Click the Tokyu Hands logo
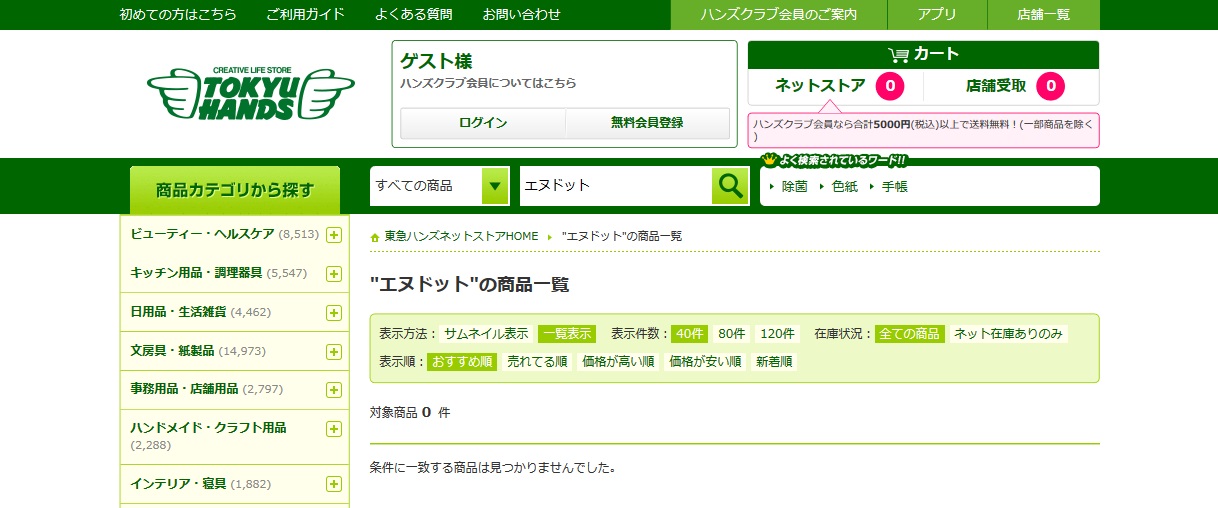Image resolution: width=1218 pixels, height=508 pixels. click(x=251, y=94)
